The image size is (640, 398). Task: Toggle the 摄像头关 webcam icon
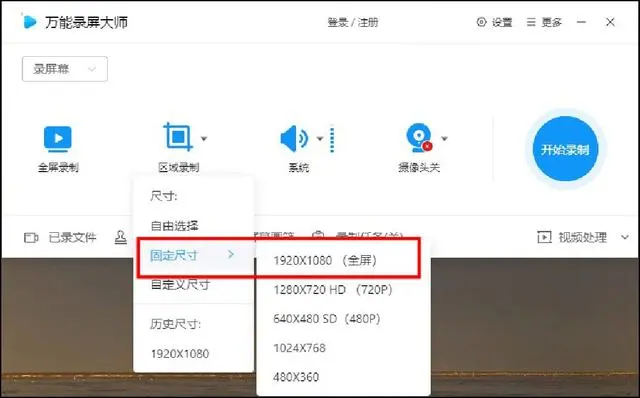tap(419, 138)
